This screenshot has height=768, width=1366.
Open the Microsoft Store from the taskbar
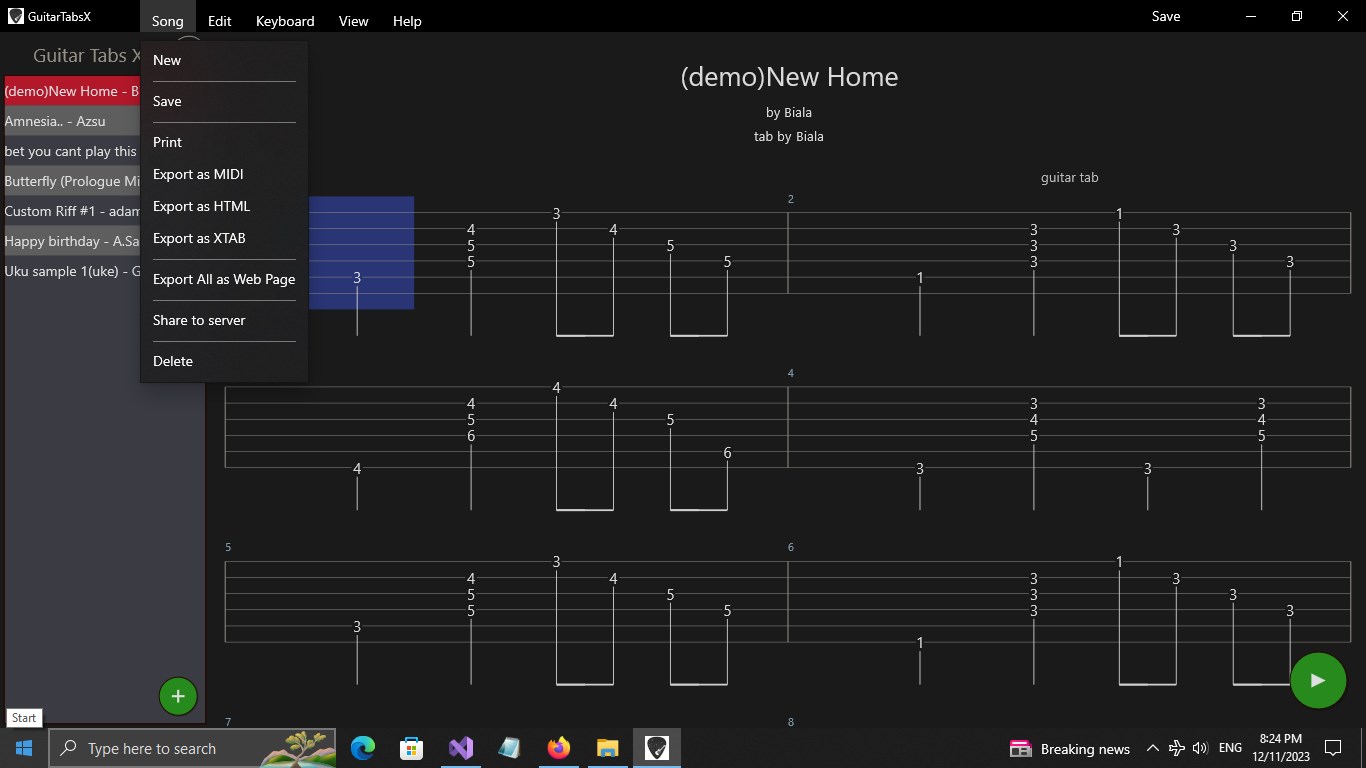[410, 748]
